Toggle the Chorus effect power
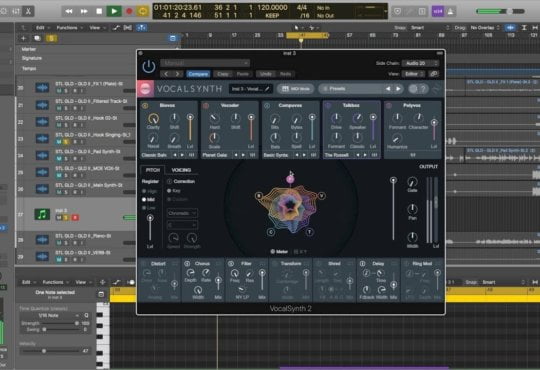The height and width of the screenshot is (370, 540). (187, 264)
